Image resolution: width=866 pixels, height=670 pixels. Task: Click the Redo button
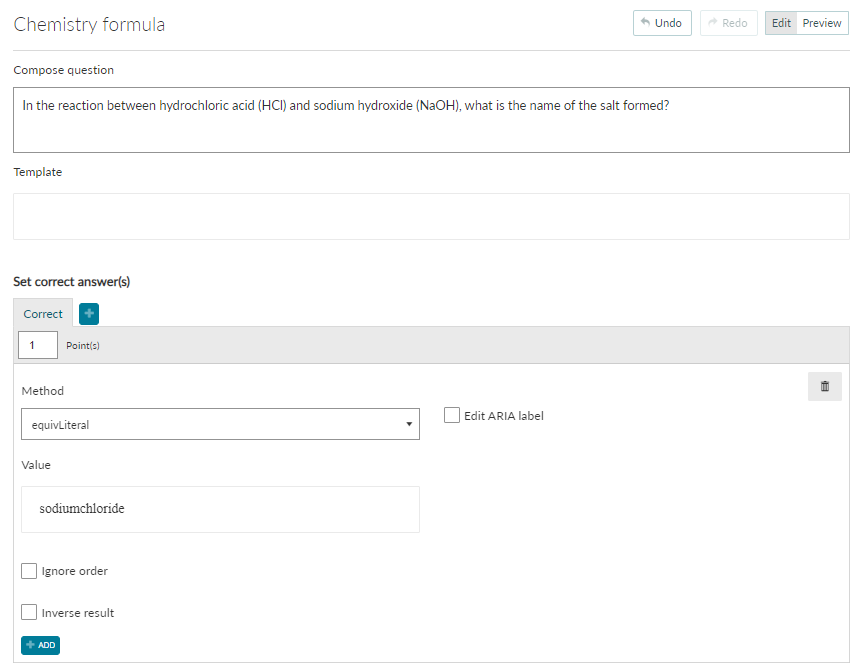[x=728, y=23]
